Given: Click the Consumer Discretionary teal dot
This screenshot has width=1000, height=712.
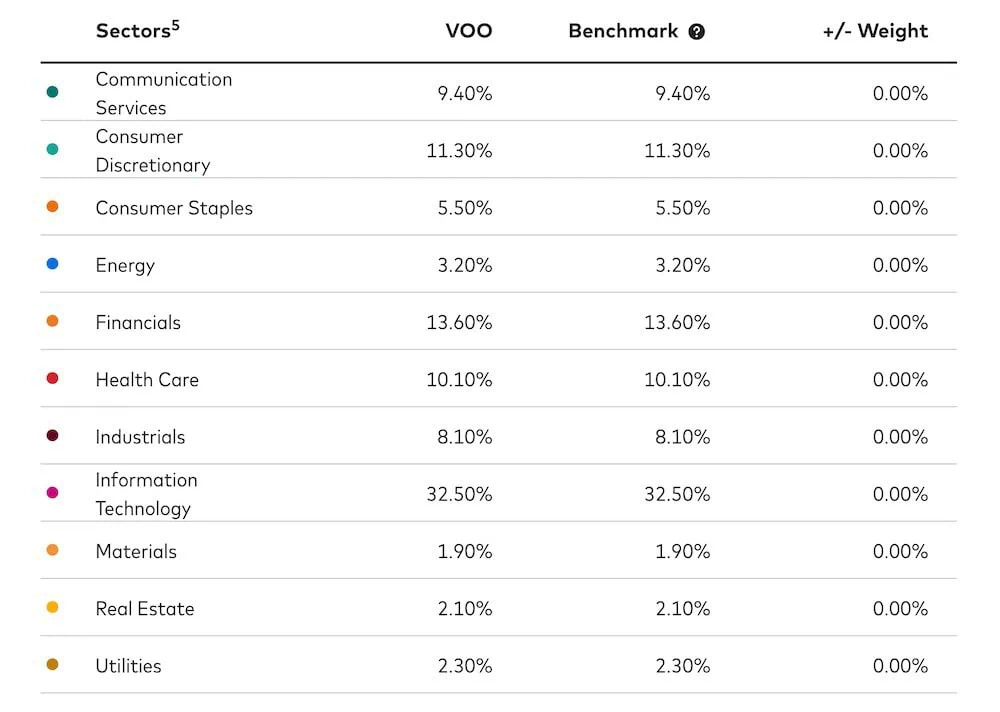Looking at the screenshot, I should coord(52,149).
